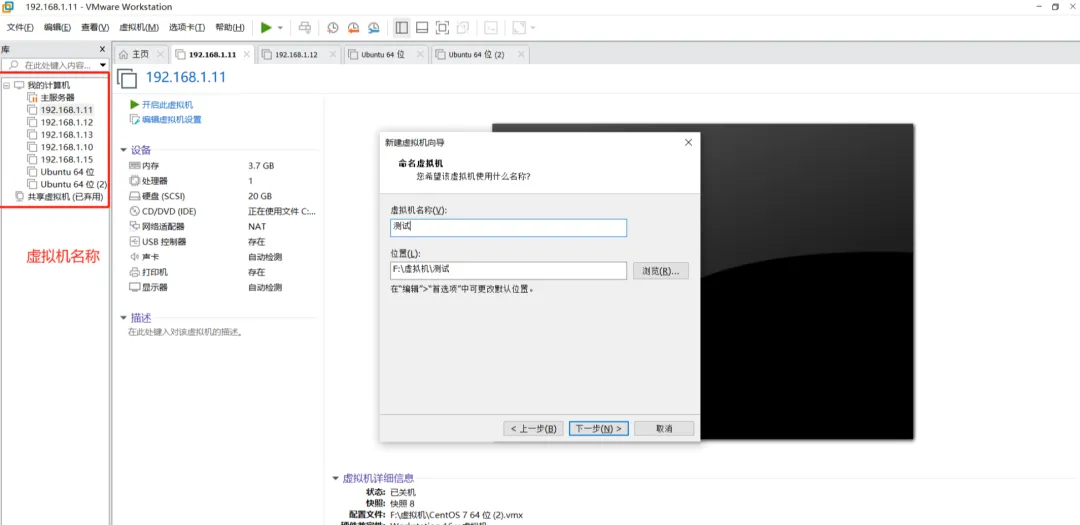Viewport: 1080px width, 525px height.
Task: Close the 192.168.1.12 tab
Action: coord(333,54)
